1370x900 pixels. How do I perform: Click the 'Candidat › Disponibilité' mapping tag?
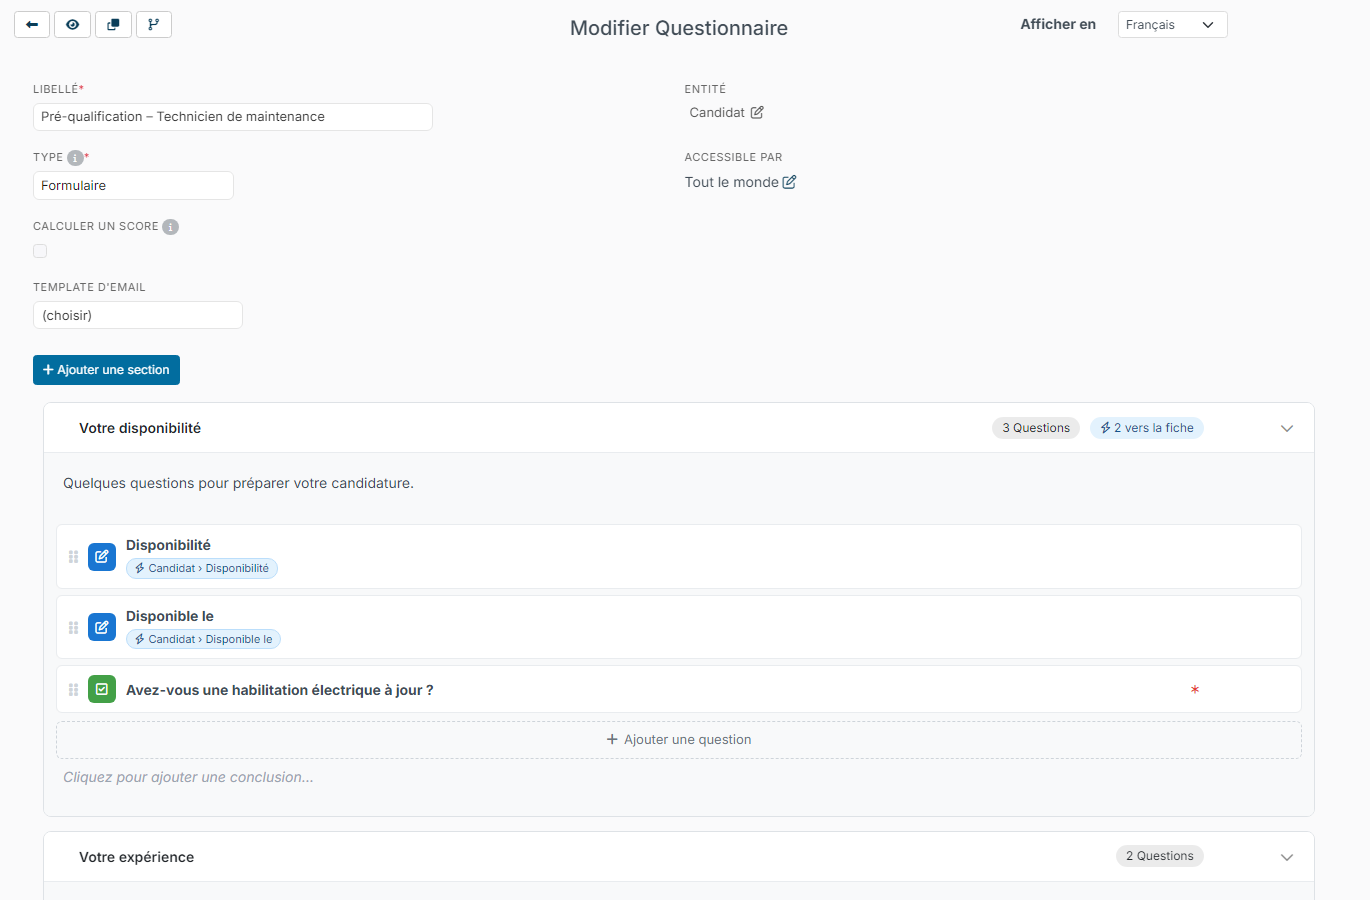click(202, 568)
